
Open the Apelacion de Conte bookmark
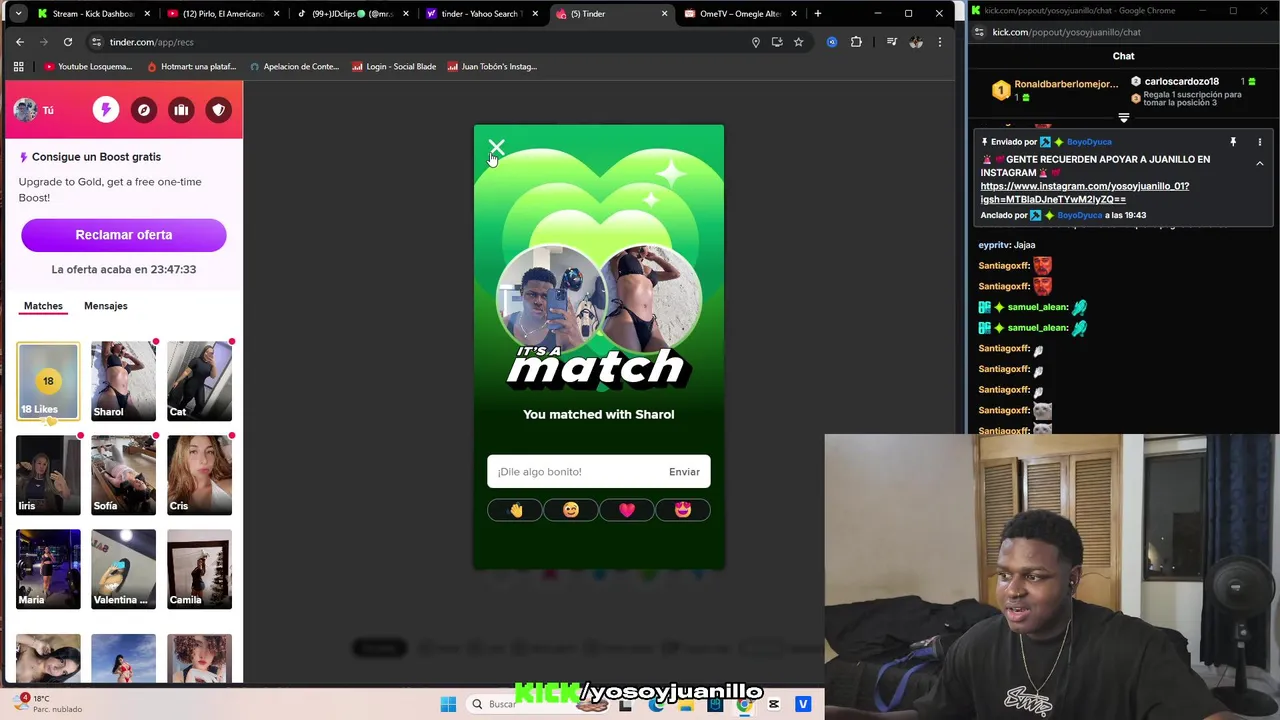coord(295,67)
